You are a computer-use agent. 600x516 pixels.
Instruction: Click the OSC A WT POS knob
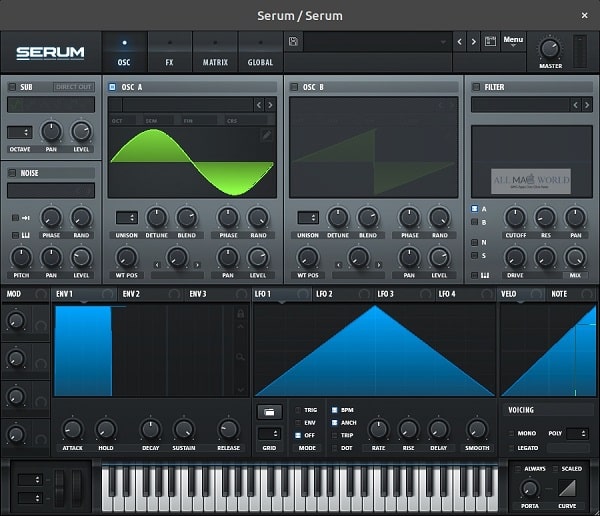point(126,257)
